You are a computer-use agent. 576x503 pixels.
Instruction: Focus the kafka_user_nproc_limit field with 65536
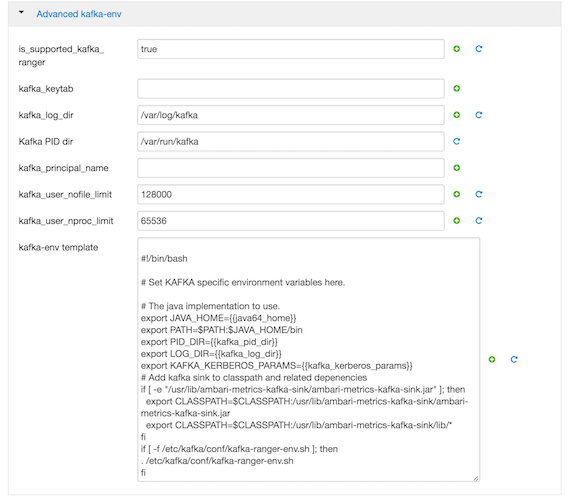click(x=291, y=221)
